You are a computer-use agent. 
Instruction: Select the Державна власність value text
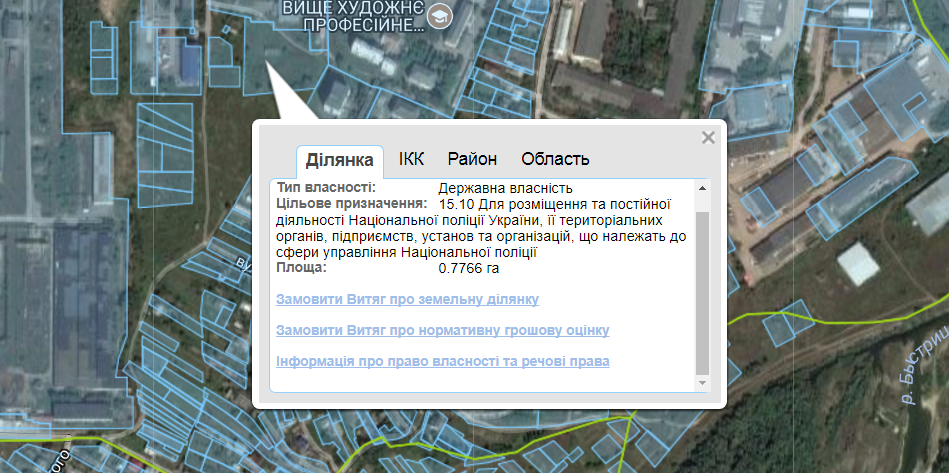click(506, 188)
